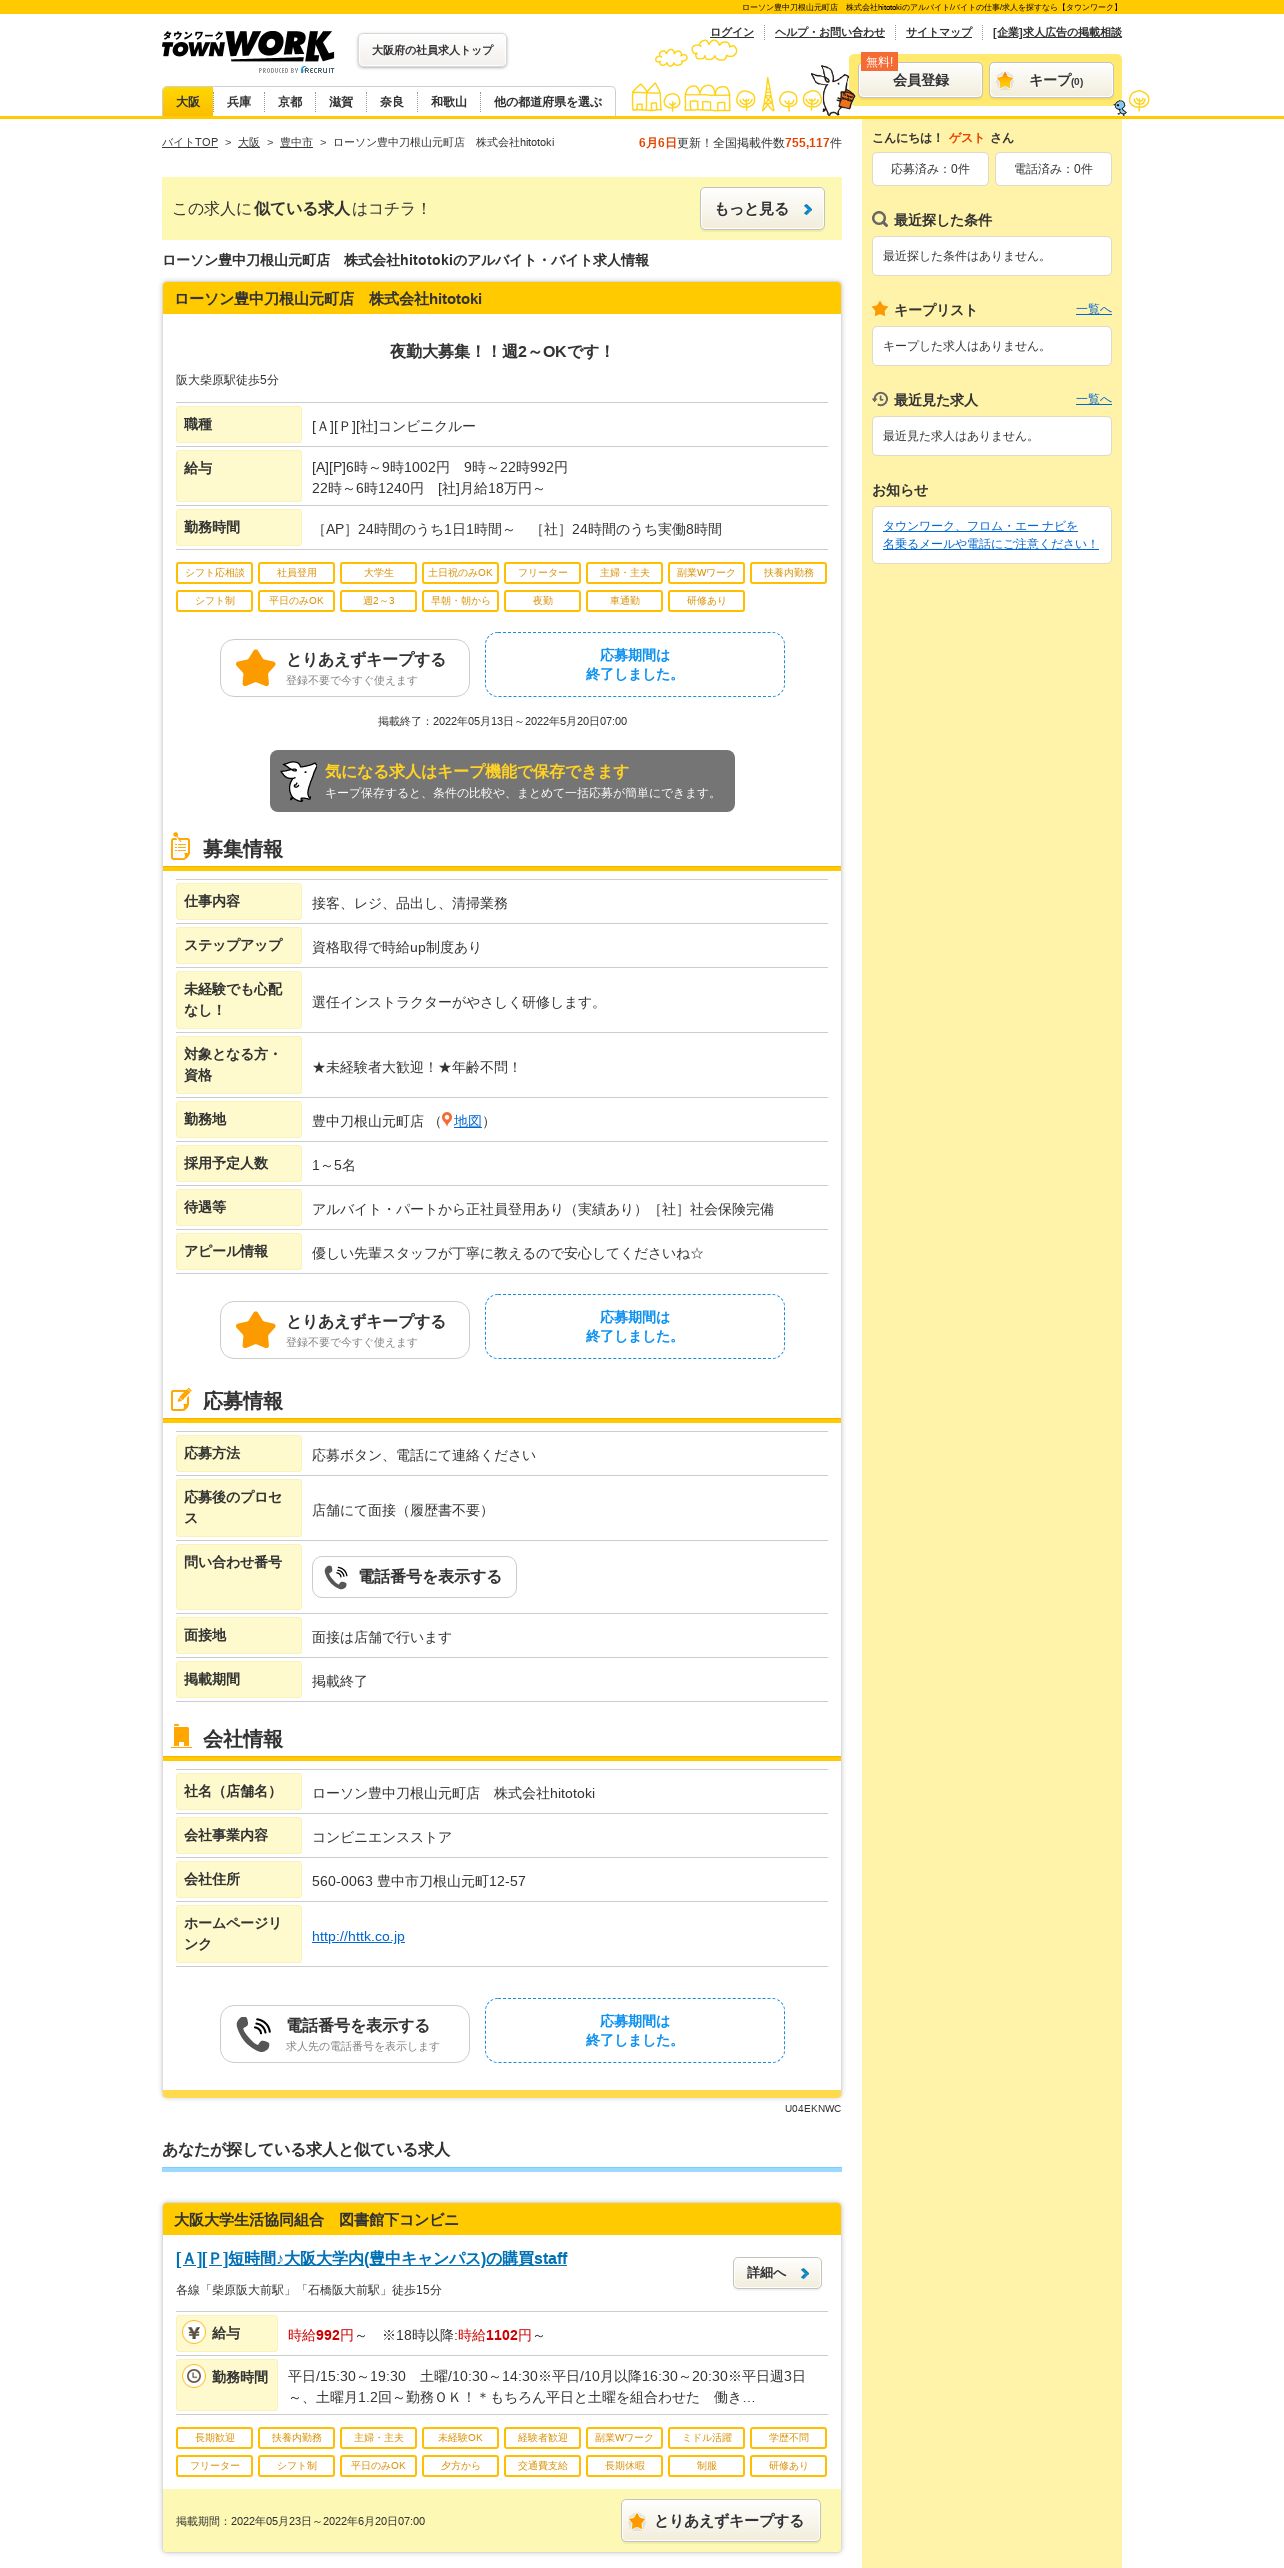Open ヘルプ・お問い合わせ link

point(830,32)
